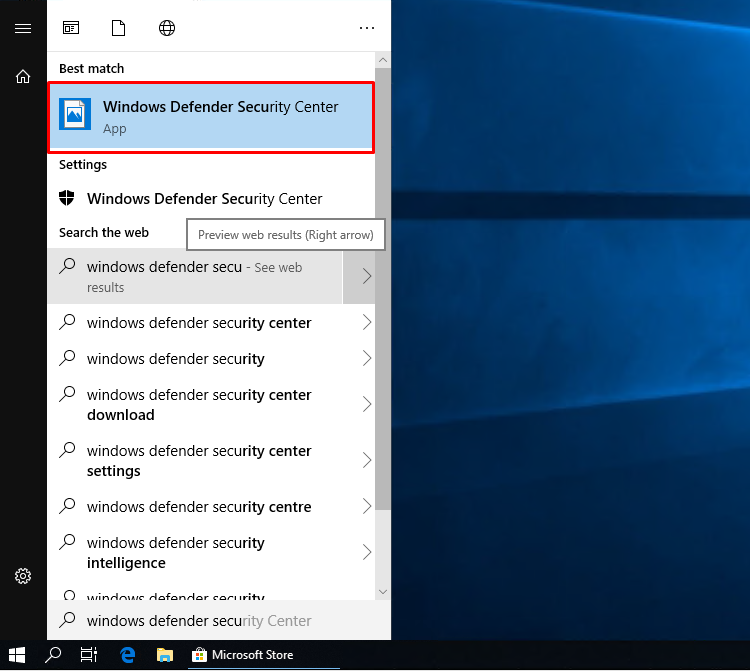Screen dimensions: 750x672
Task: Focus the search text box
Action: (219, 620)
